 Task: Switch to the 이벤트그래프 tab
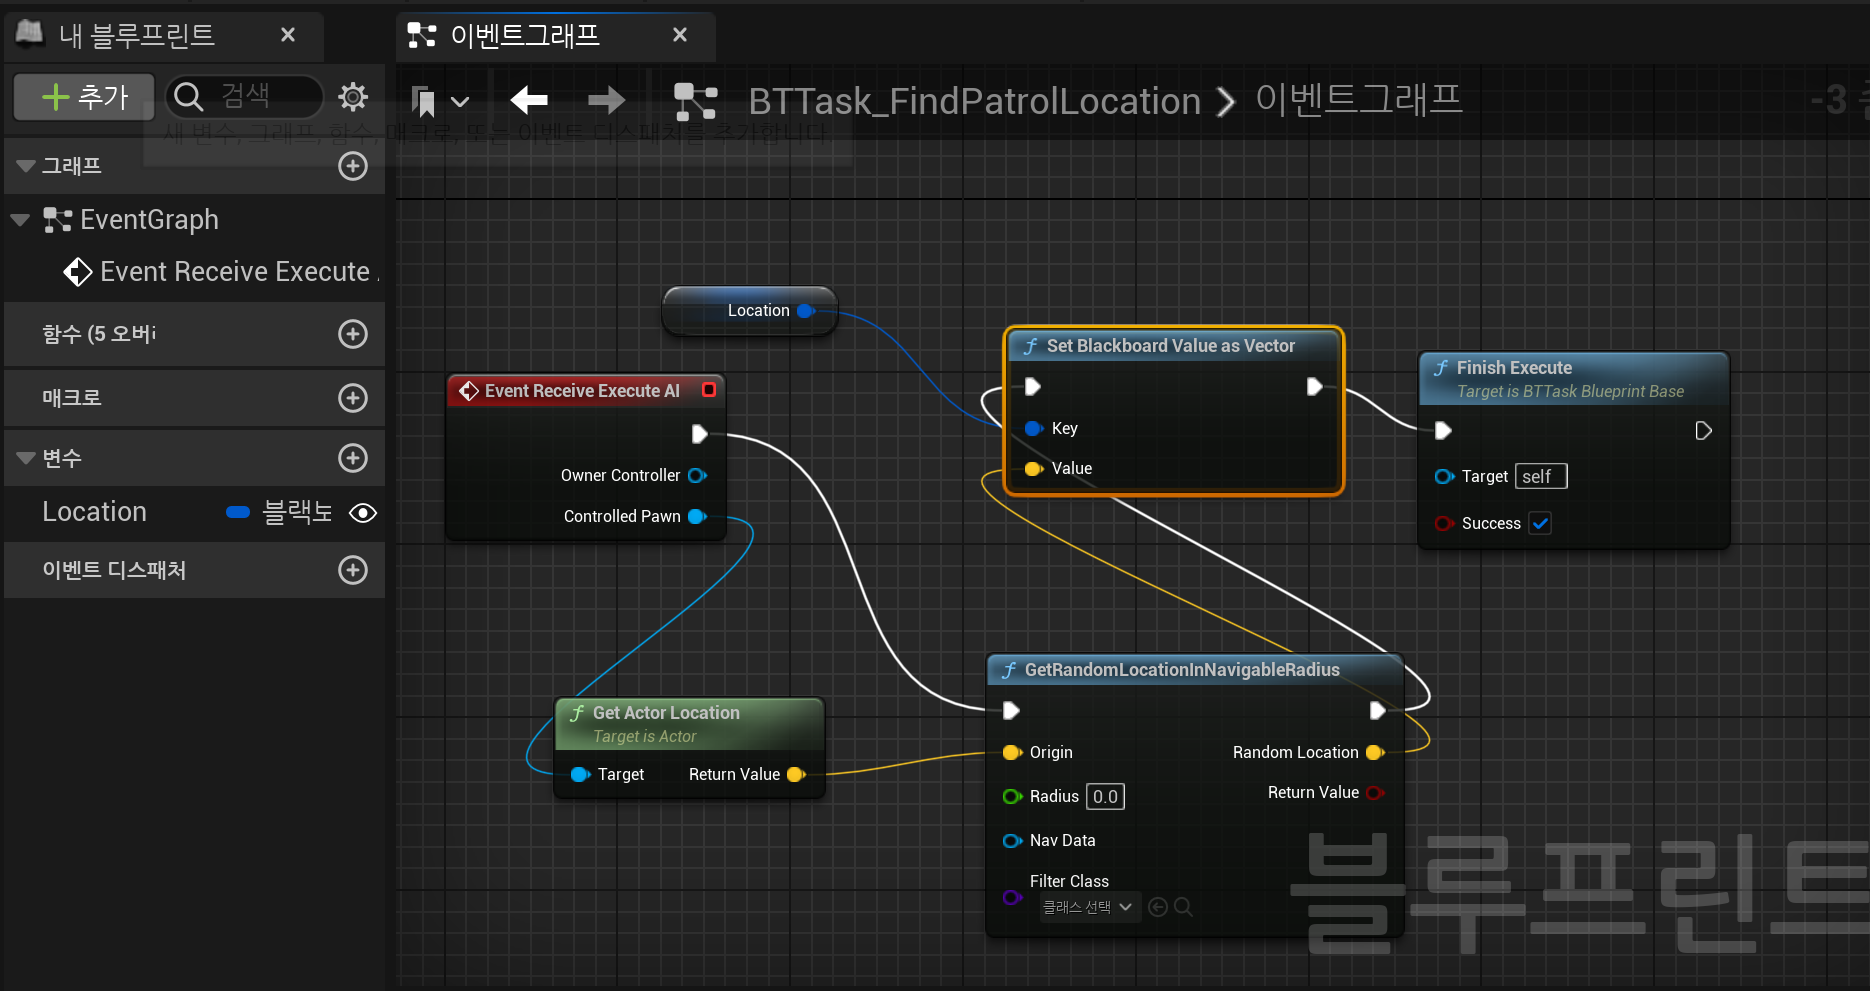coord(525,35)
